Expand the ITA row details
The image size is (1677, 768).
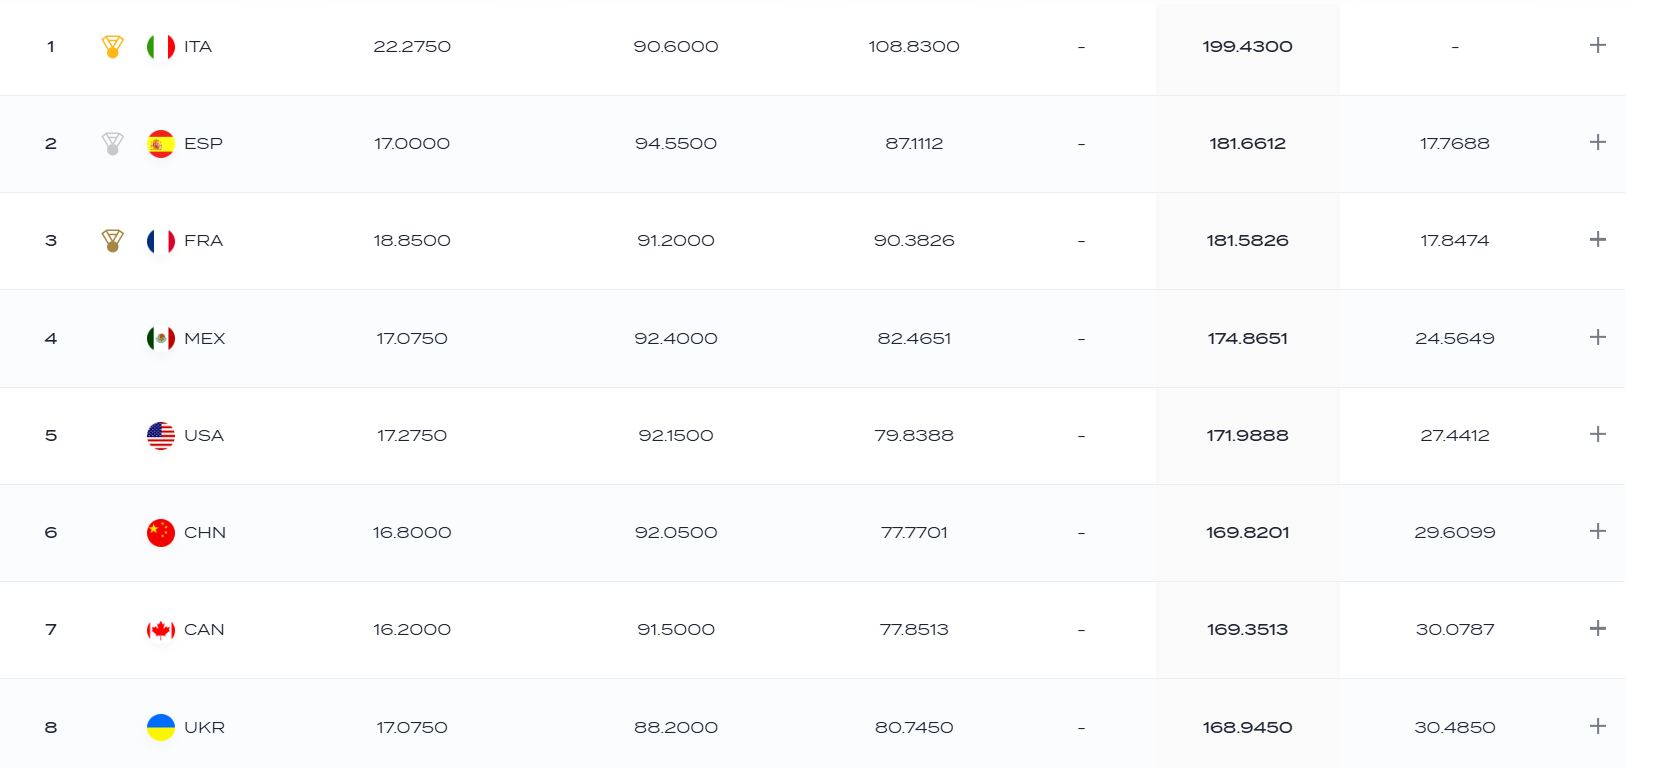click(x=1598, y=45)
